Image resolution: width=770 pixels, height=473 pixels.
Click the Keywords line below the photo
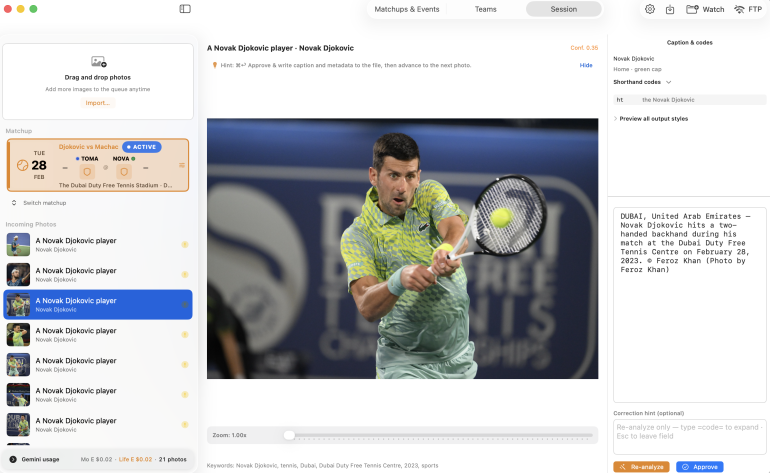click(x=322, y=465)
